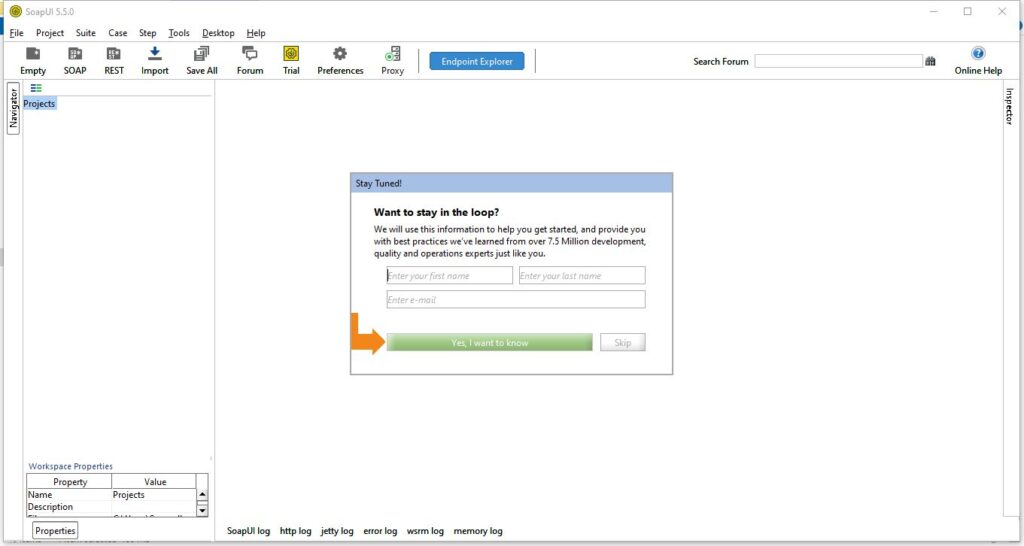Open the Project menu
This screenshot has height=546, width=1024.
click(50, 33)
